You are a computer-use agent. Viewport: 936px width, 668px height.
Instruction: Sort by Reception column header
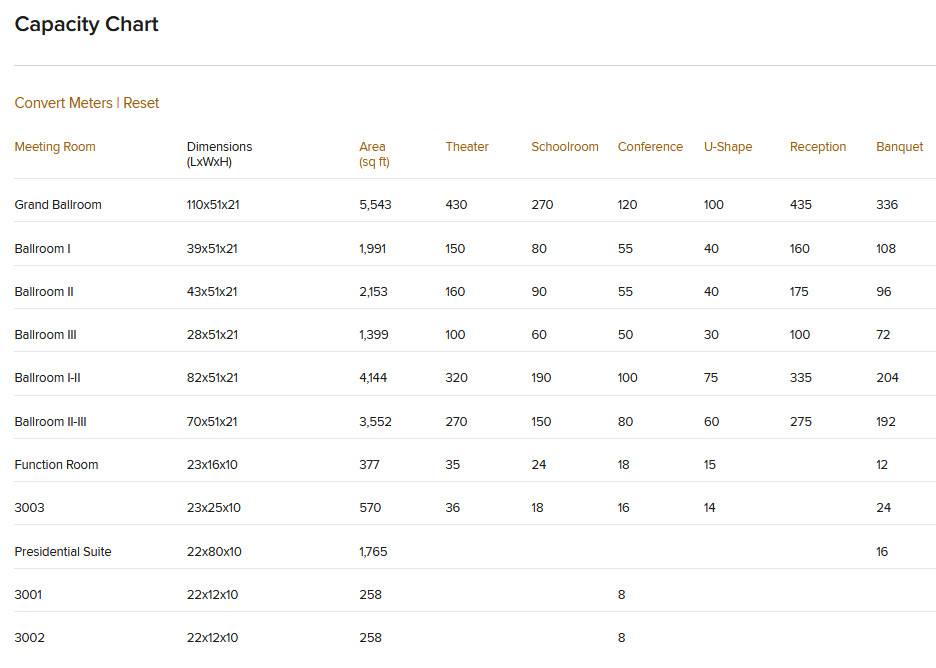pyautogui.click(x=818, y=147)
